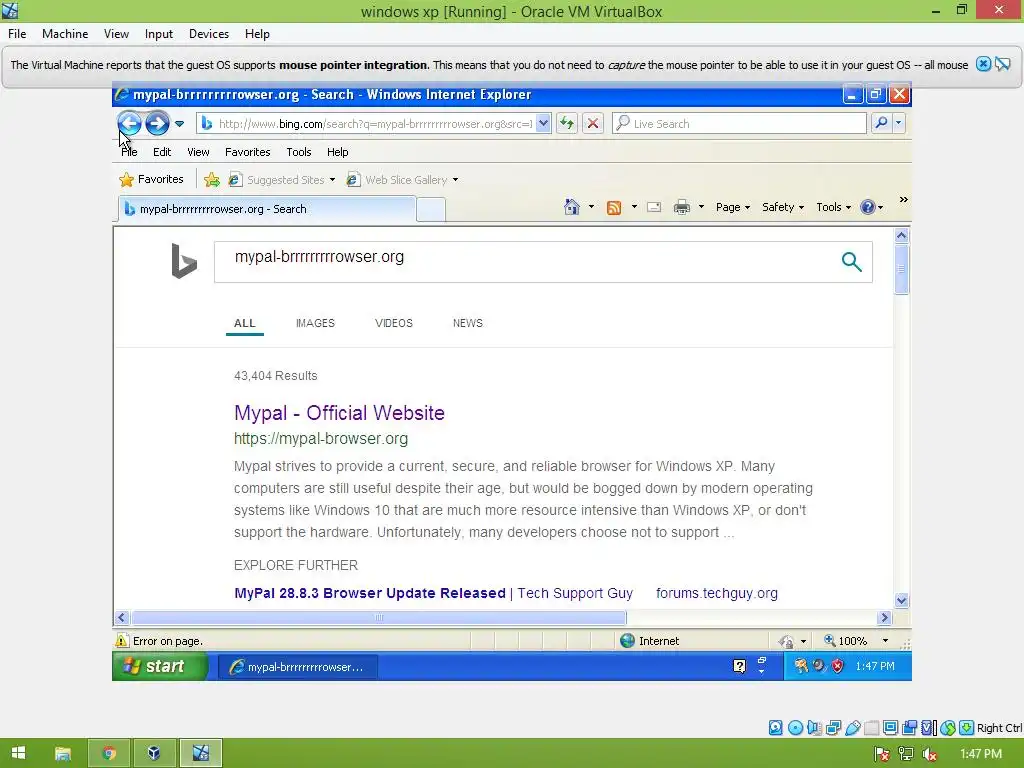Viewport: 1024px width, 768px height.
Task: Select the mypal-brrrrrrrrowser.org - Search tab
Action: (x=266, y=209)
